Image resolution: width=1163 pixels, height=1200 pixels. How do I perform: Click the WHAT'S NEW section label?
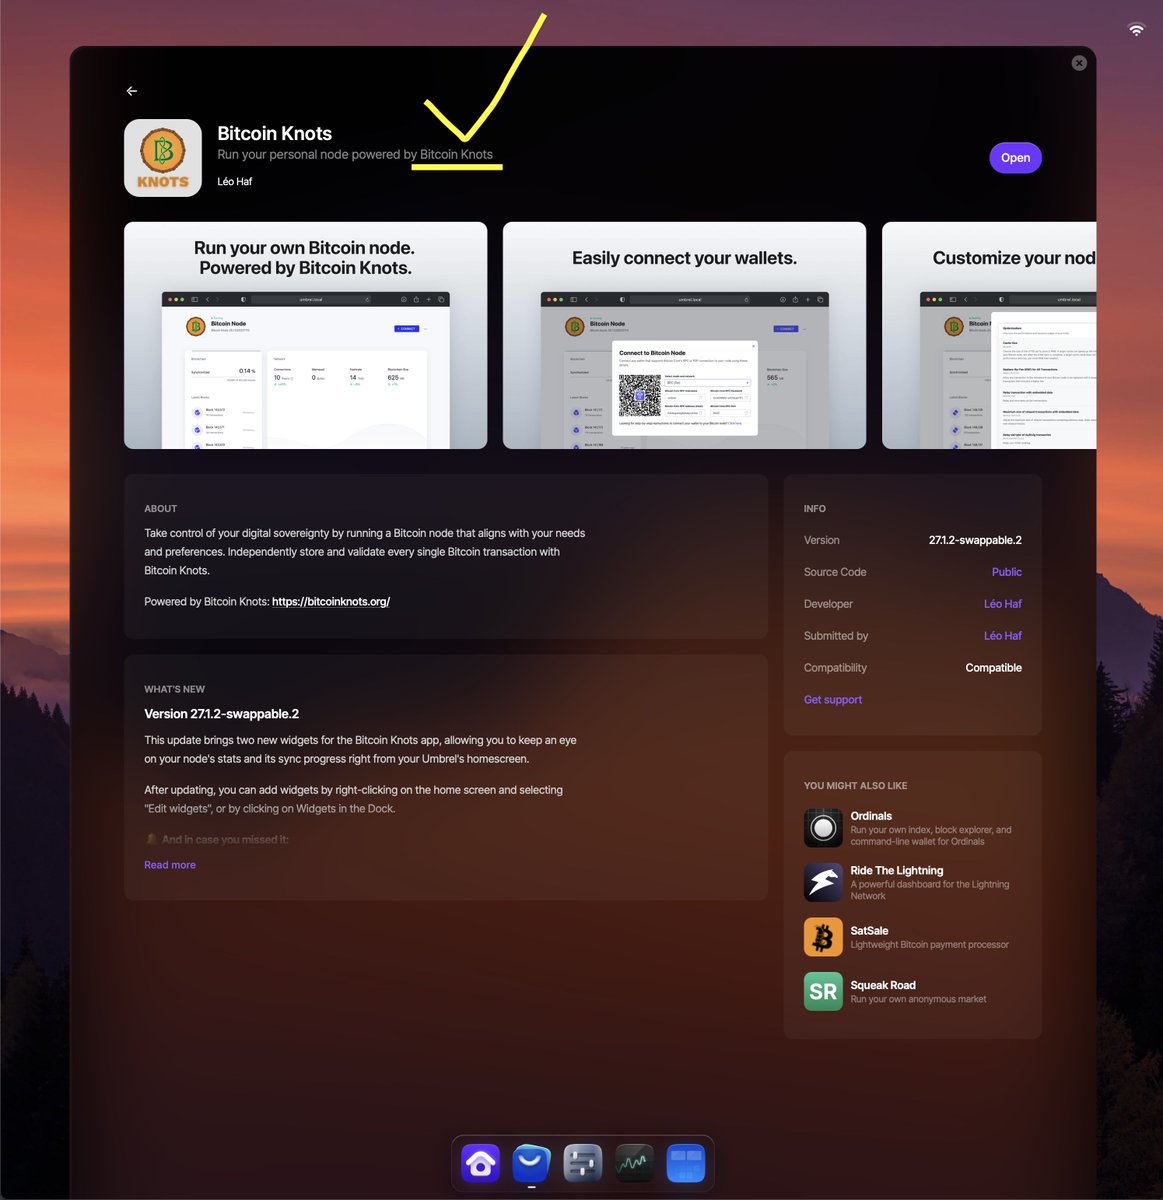coord(174,690)
